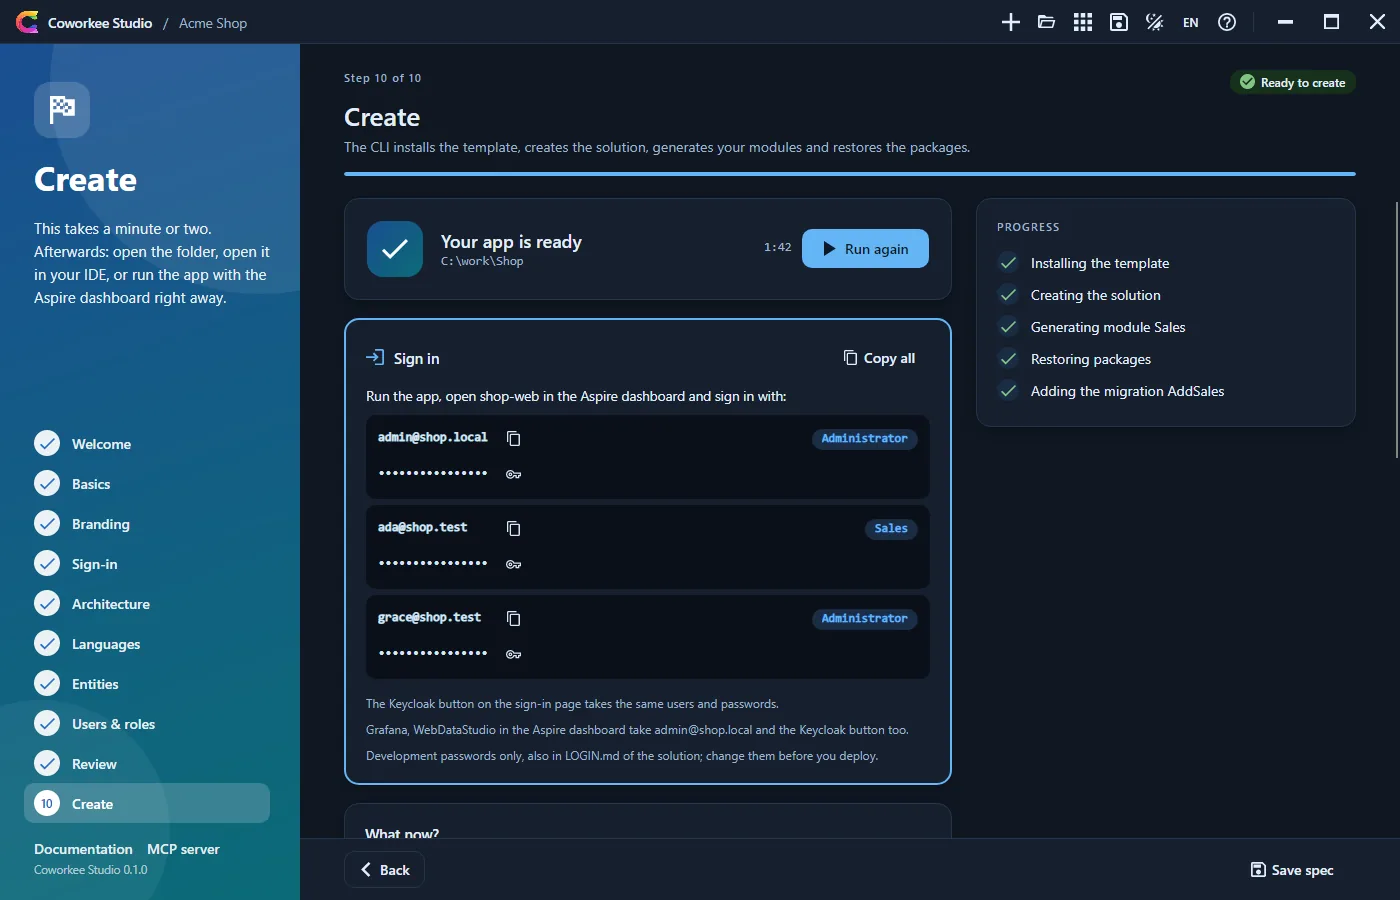Click the vertical scrollbar on the right edge
The image size is (1400, 900).
coord(1396,330)
